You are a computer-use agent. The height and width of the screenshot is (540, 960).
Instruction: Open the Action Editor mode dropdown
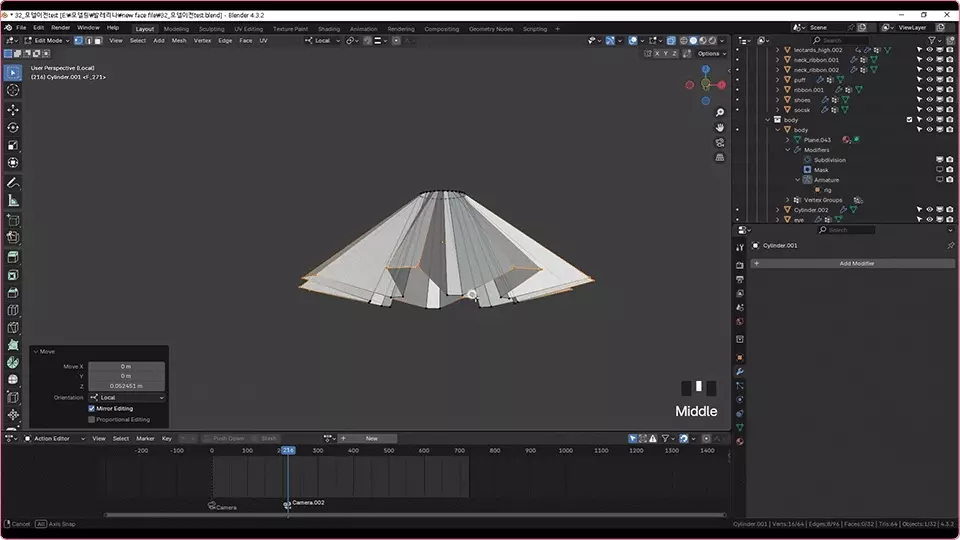(54, 438)
